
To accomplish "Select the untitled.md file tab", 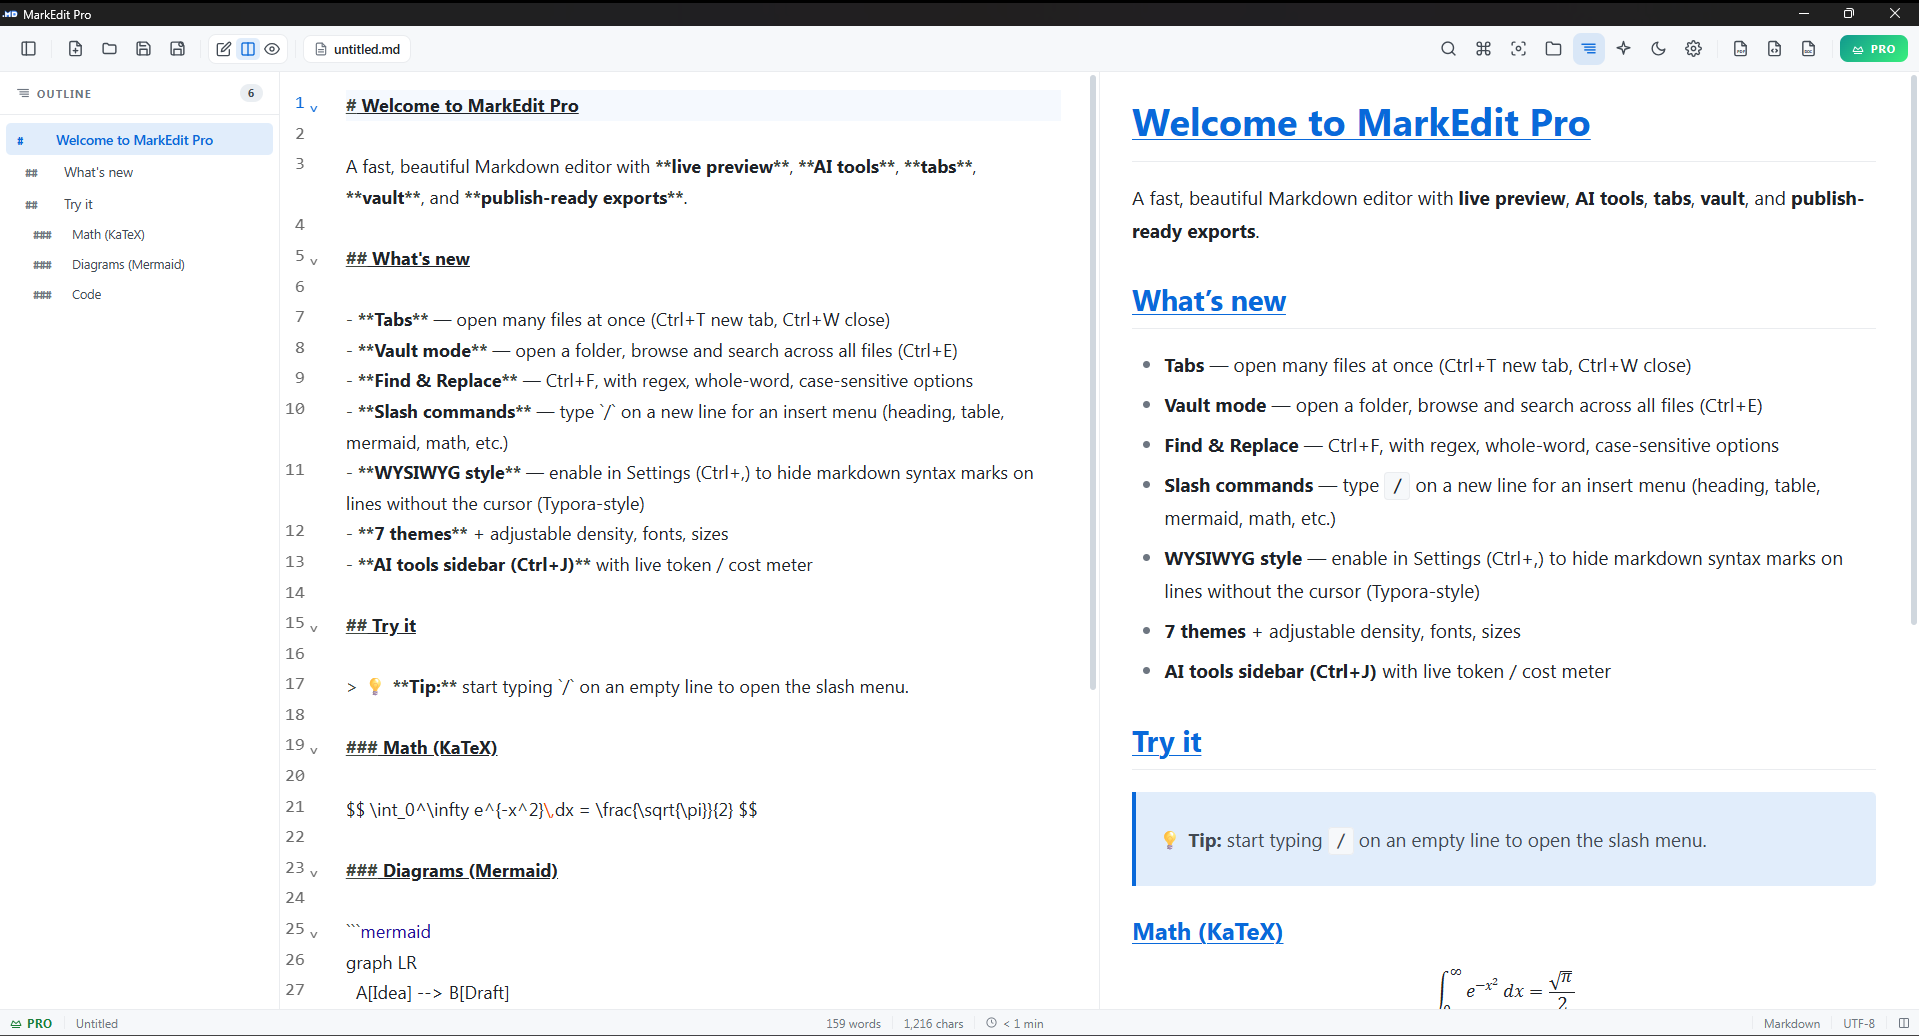I will (357, 49).
